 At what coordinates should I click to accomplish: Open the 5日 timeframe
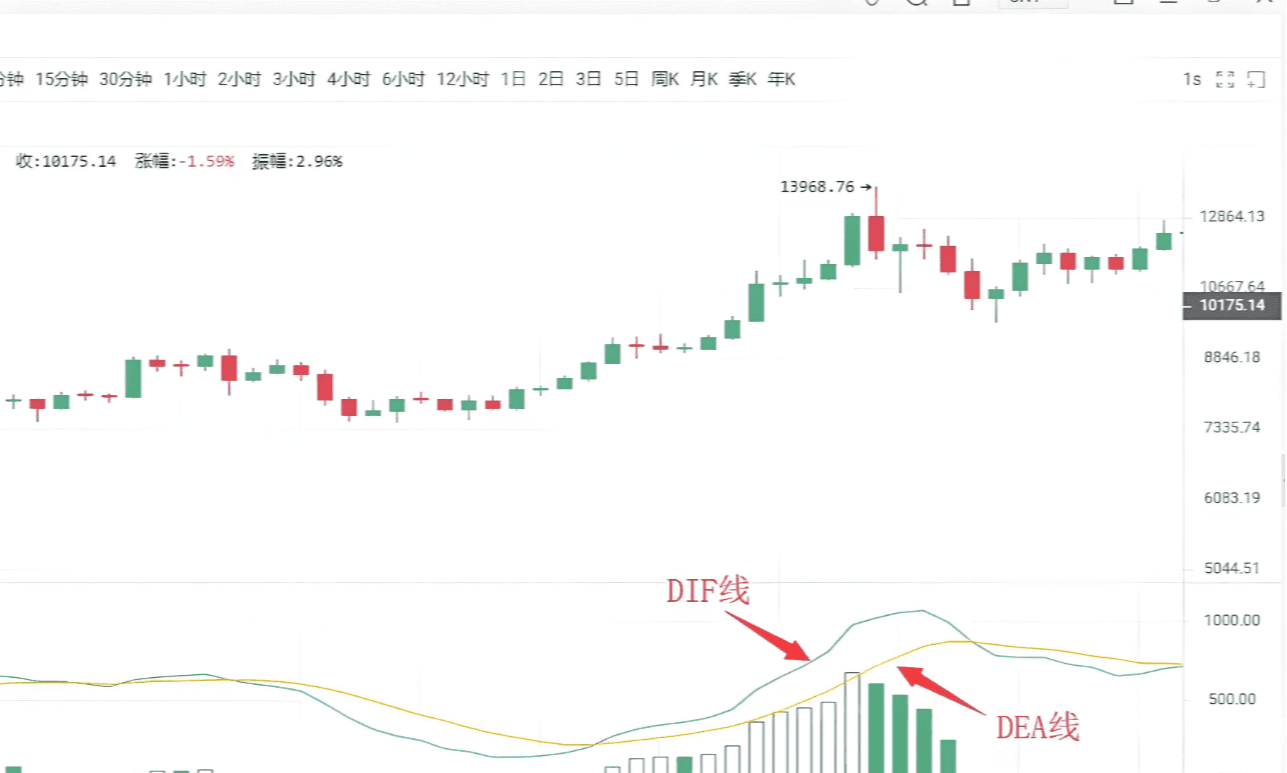(626, 79)
